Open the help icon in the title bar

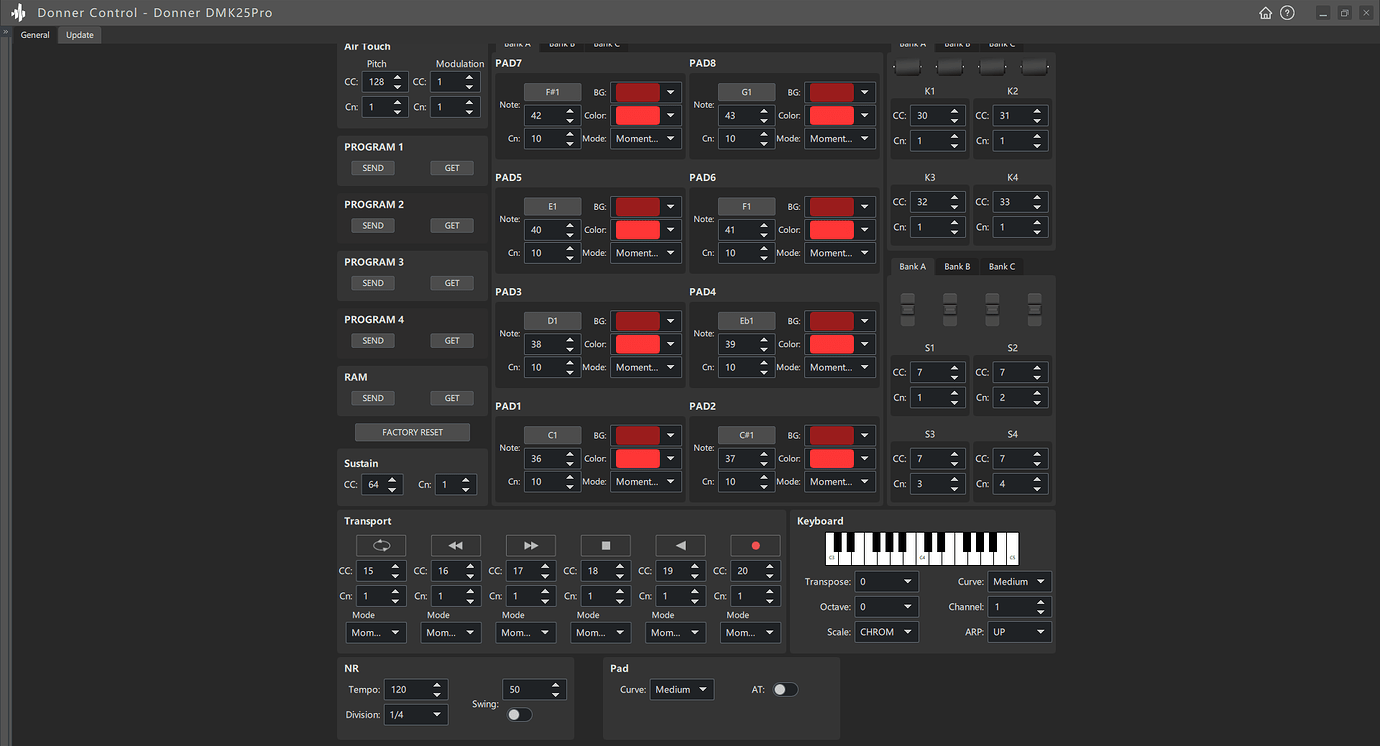click(1288, 12)
